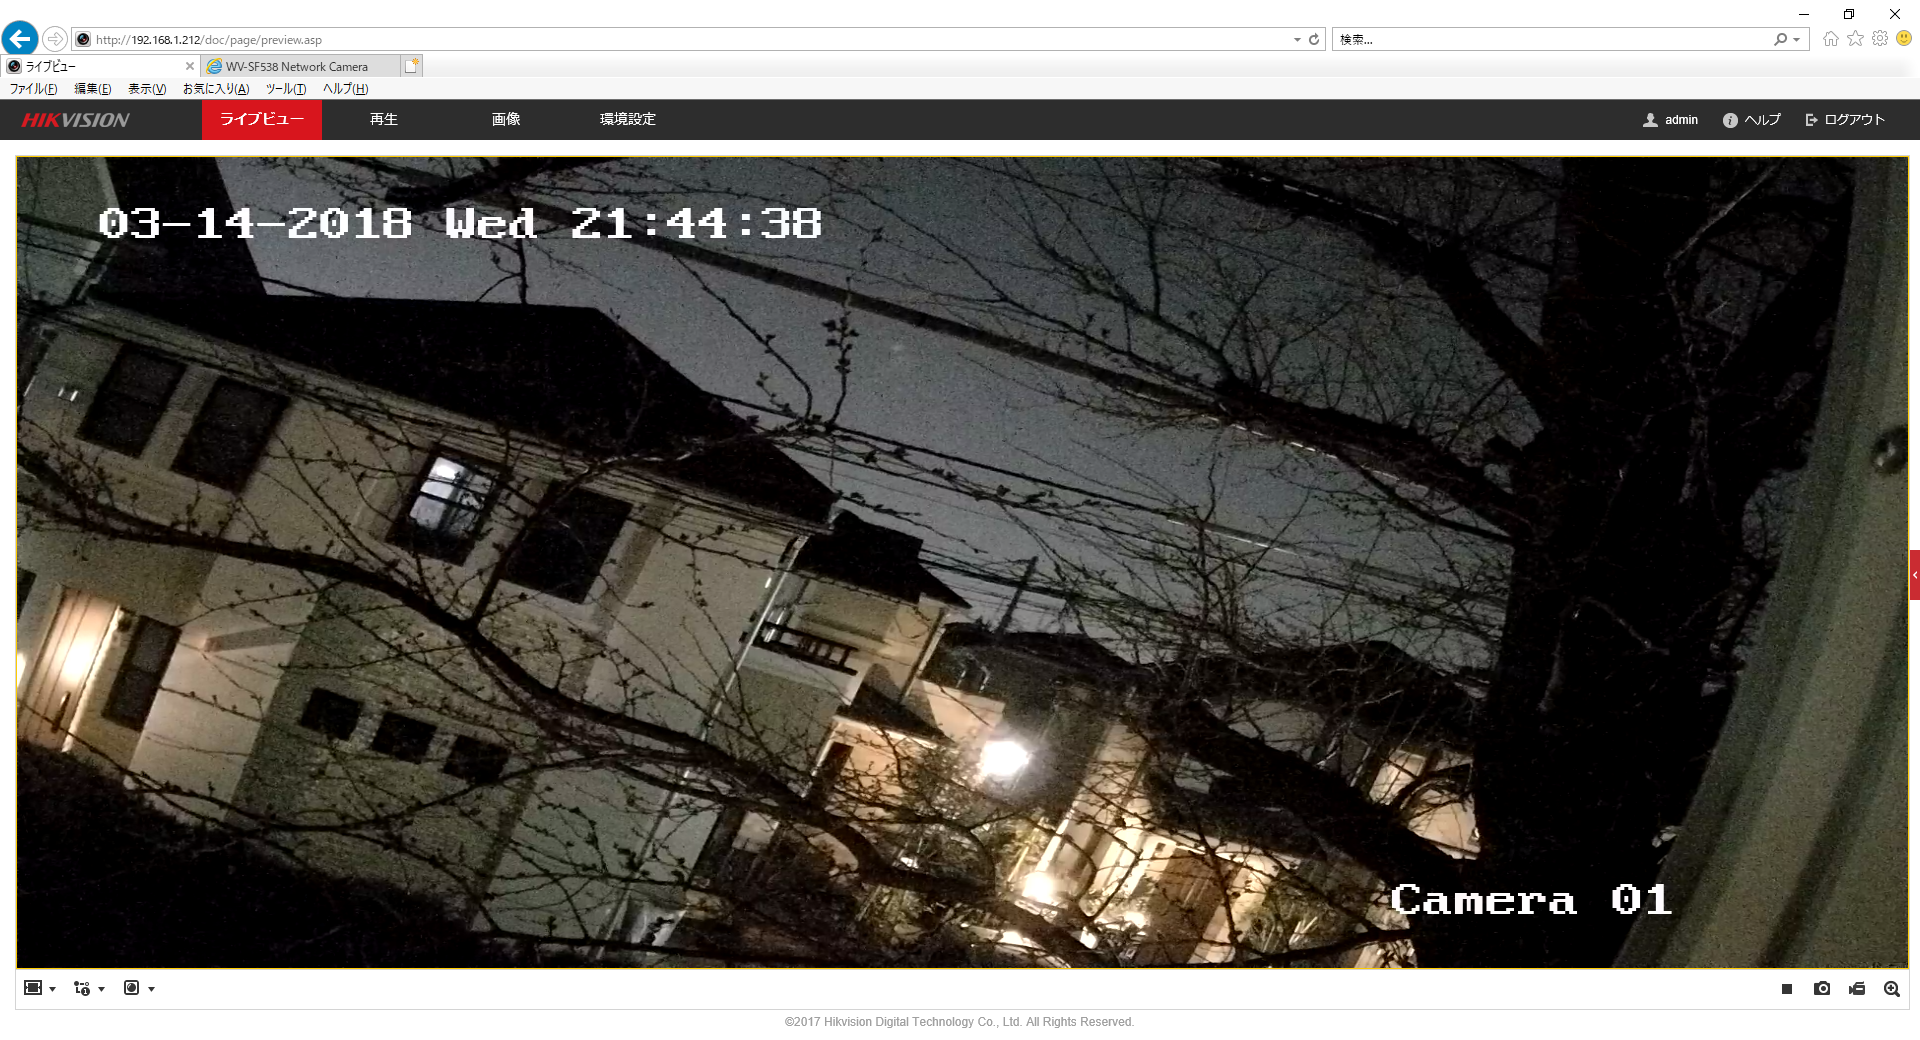Open address bar history dropdown
The height and width of the screenshot is (1040, 1920).
[x=1297, y=40]
